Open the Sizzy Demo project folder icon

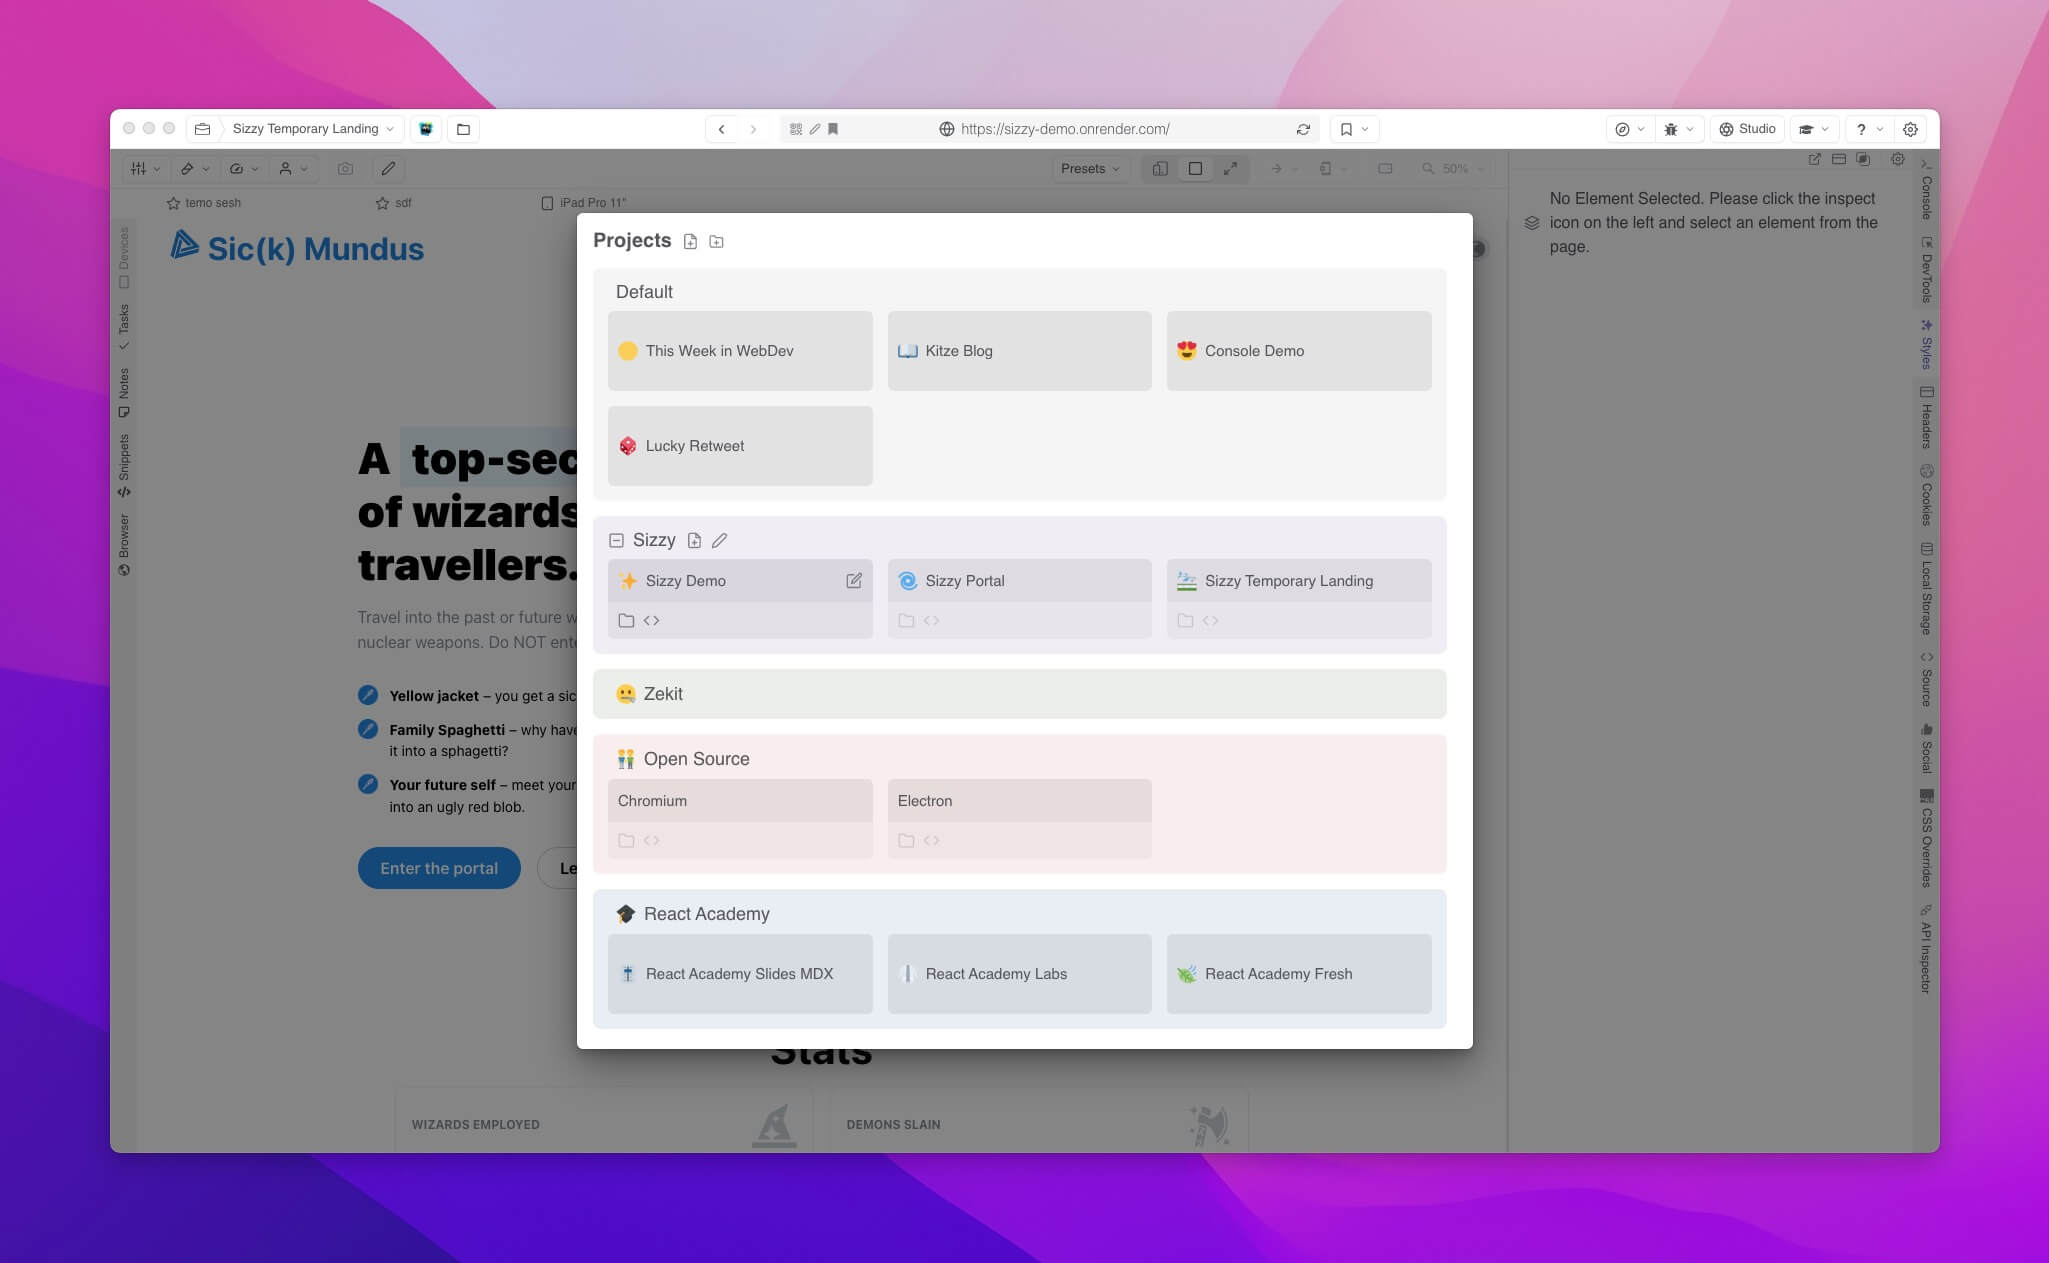pyautogui.click(x=626, y=621)
